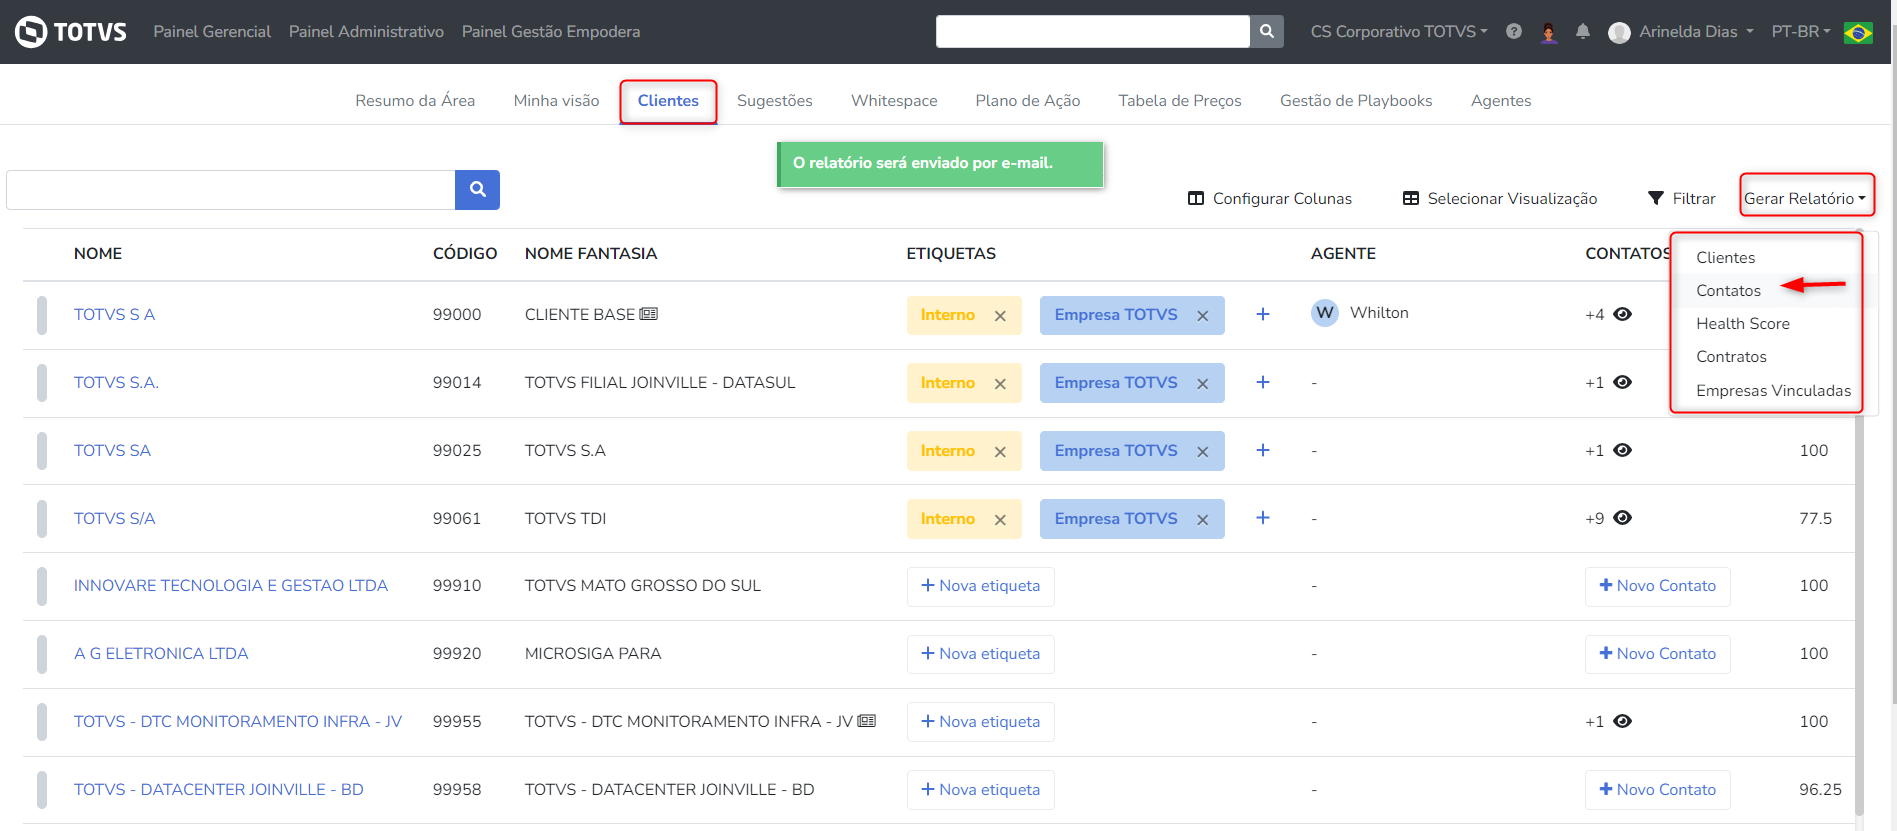
Task: Add a tag to the 99025 row
Action: coord(1263,450)
